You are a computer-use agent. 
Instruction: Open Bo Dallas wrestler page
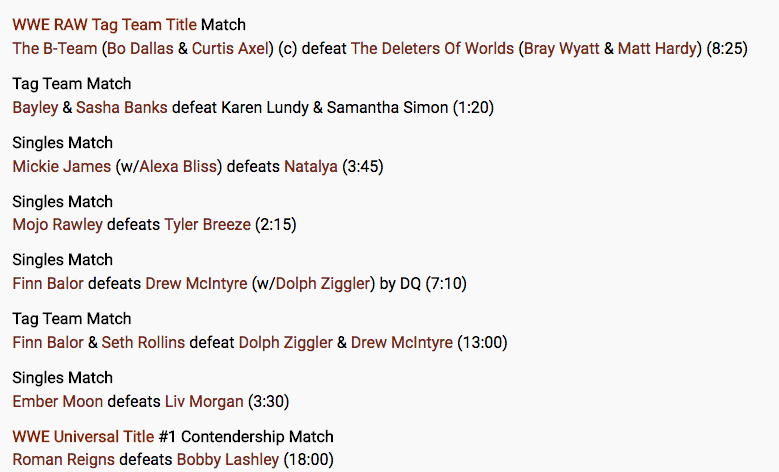(x=140, y=49)
